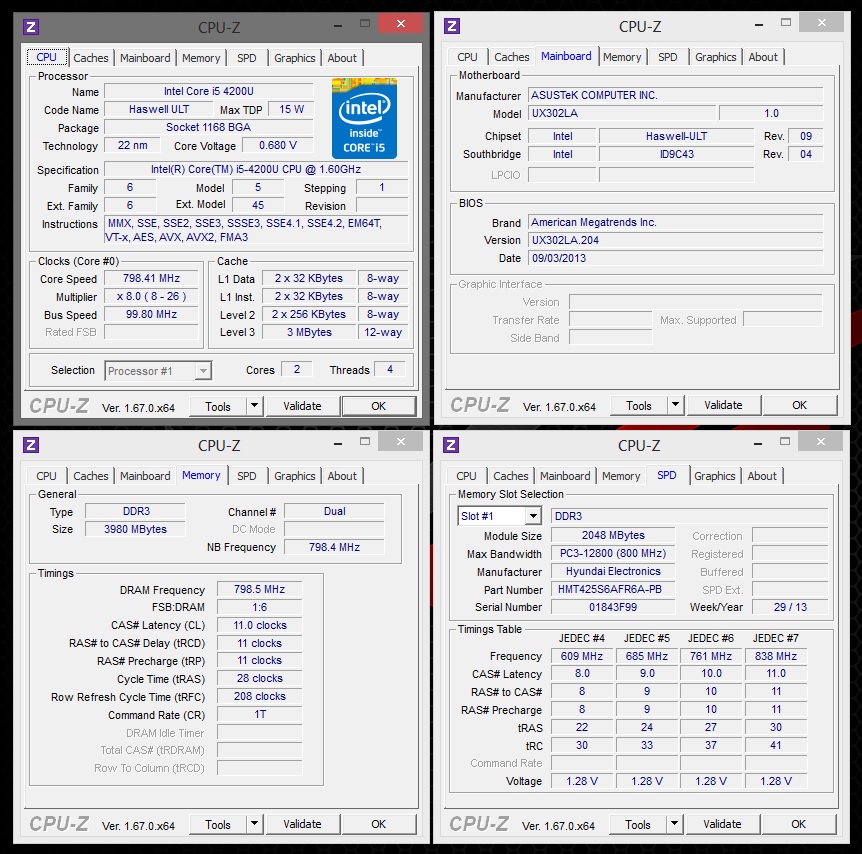Click JEDEC #7 frequency 838 MHz cell

[x=776, y=656]
